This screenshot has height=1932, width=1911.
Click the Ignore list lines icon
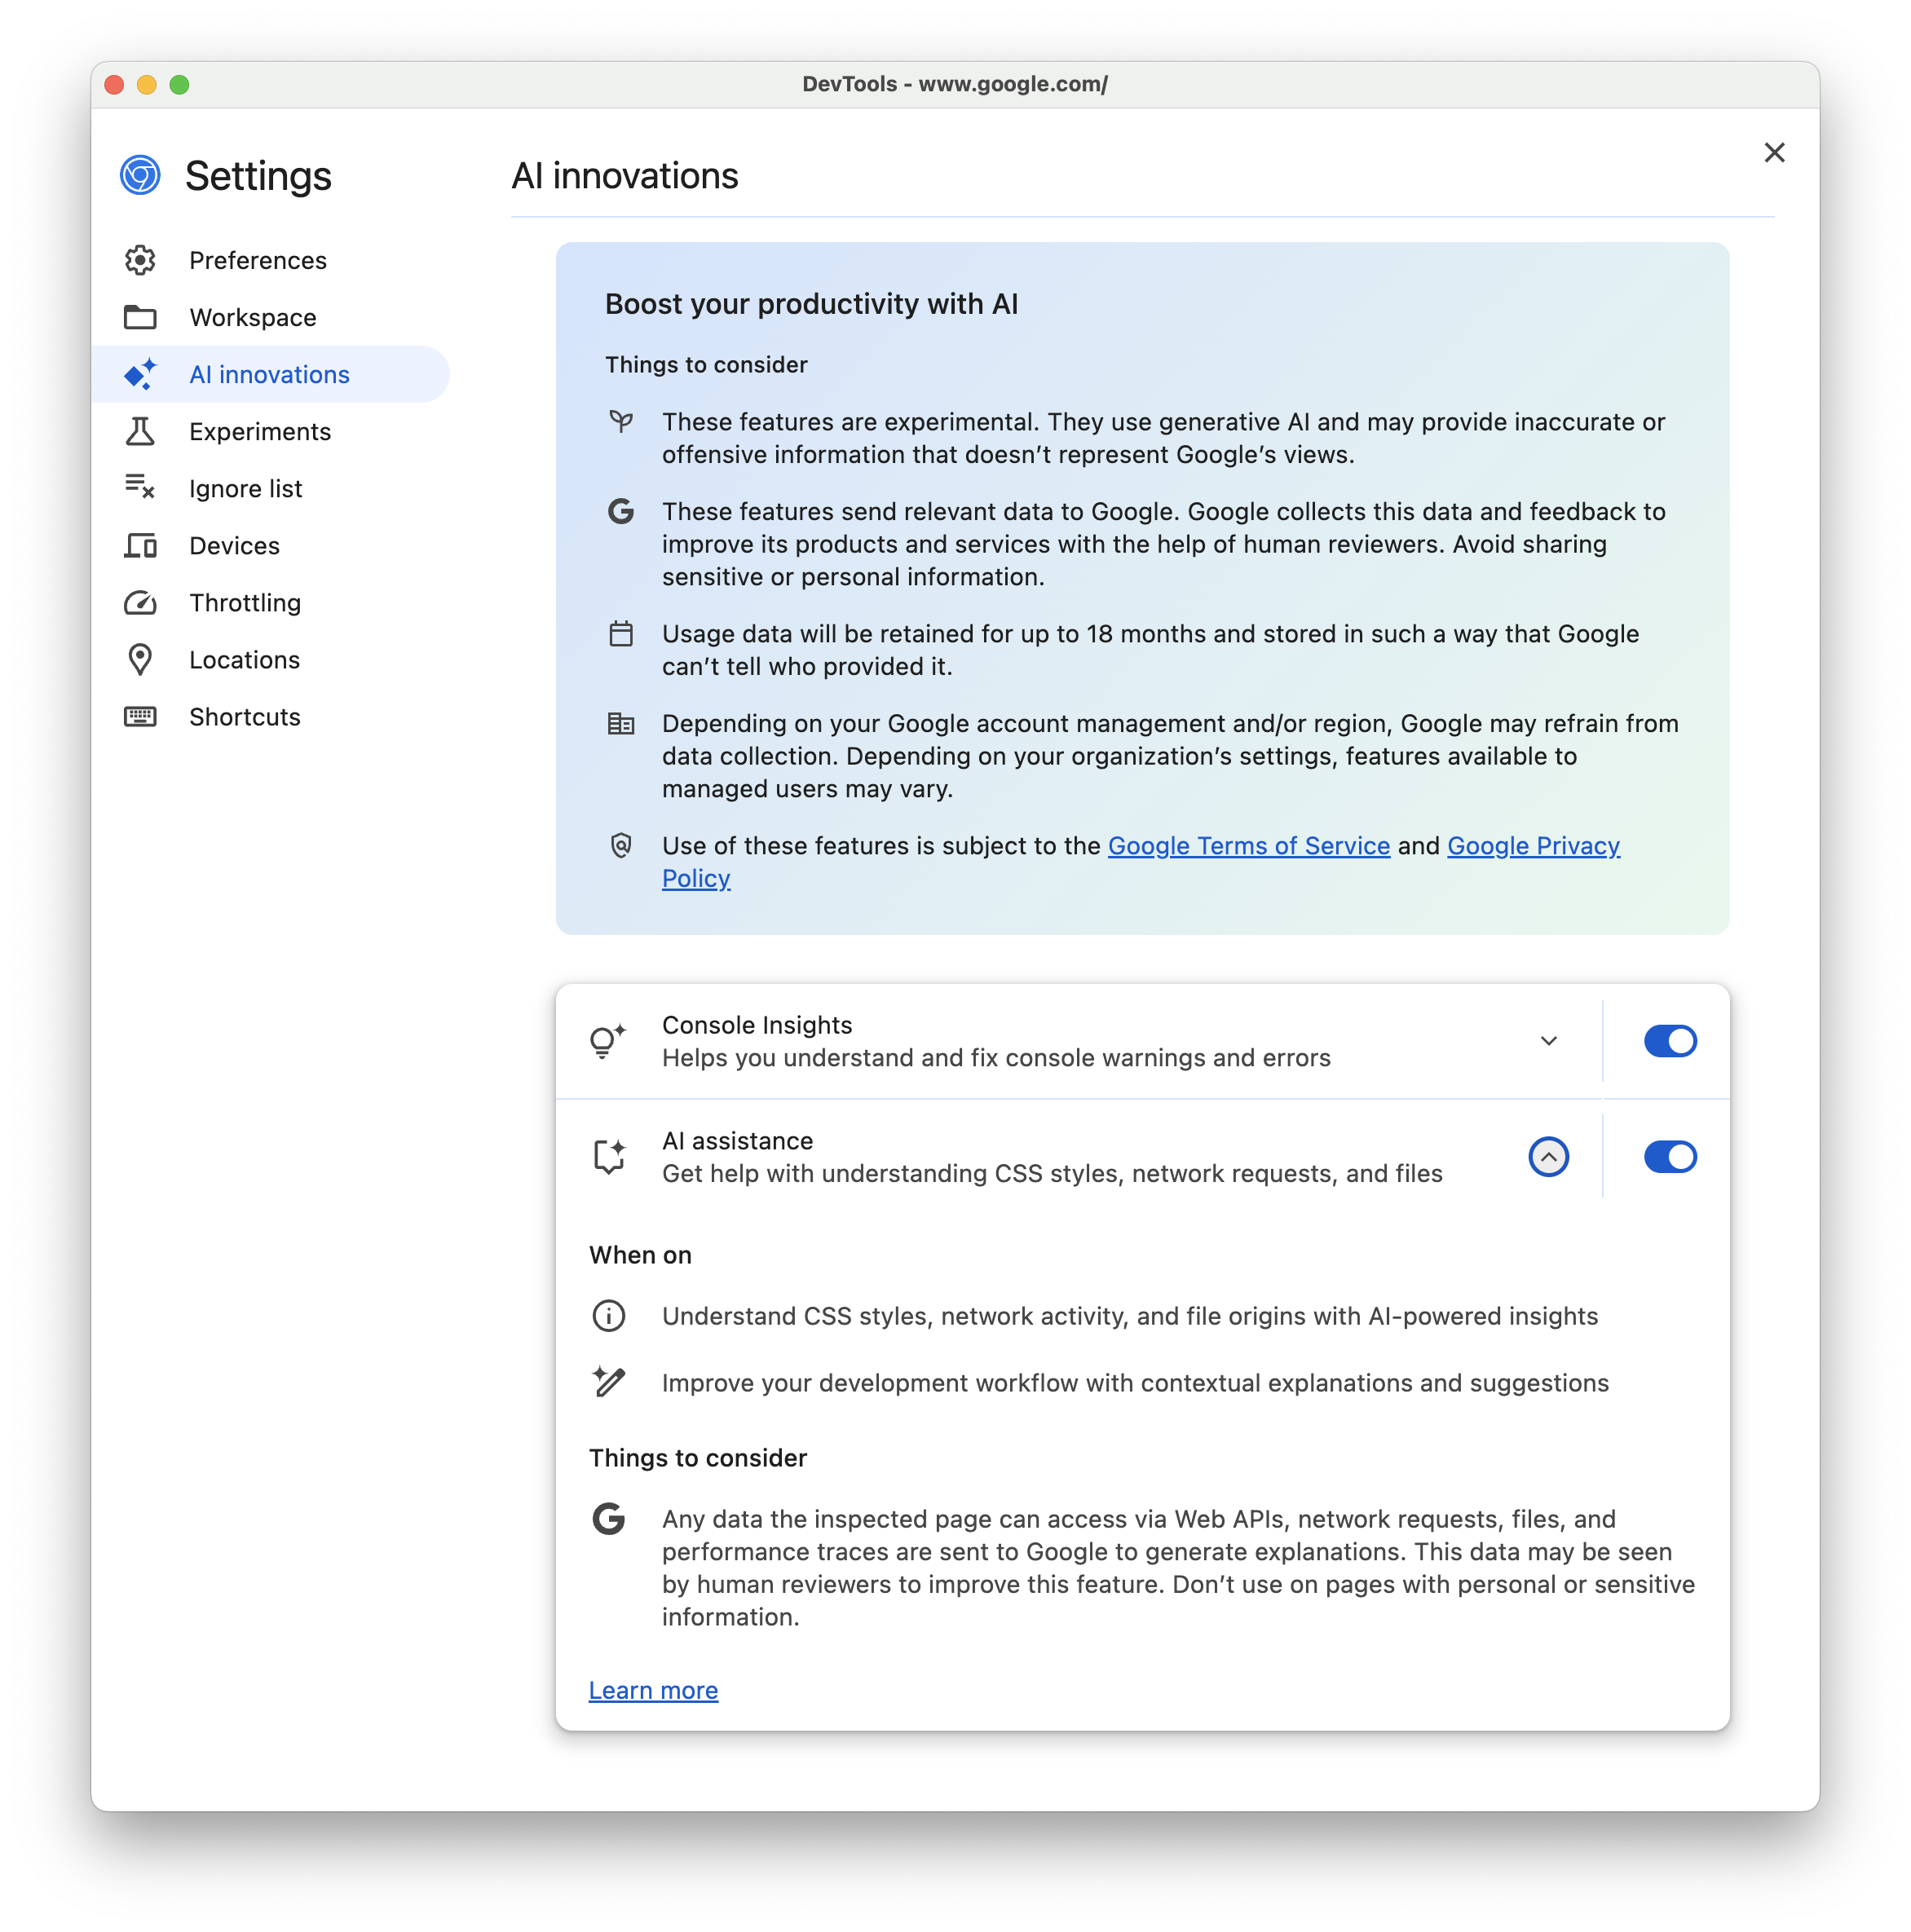click(140, 487)
